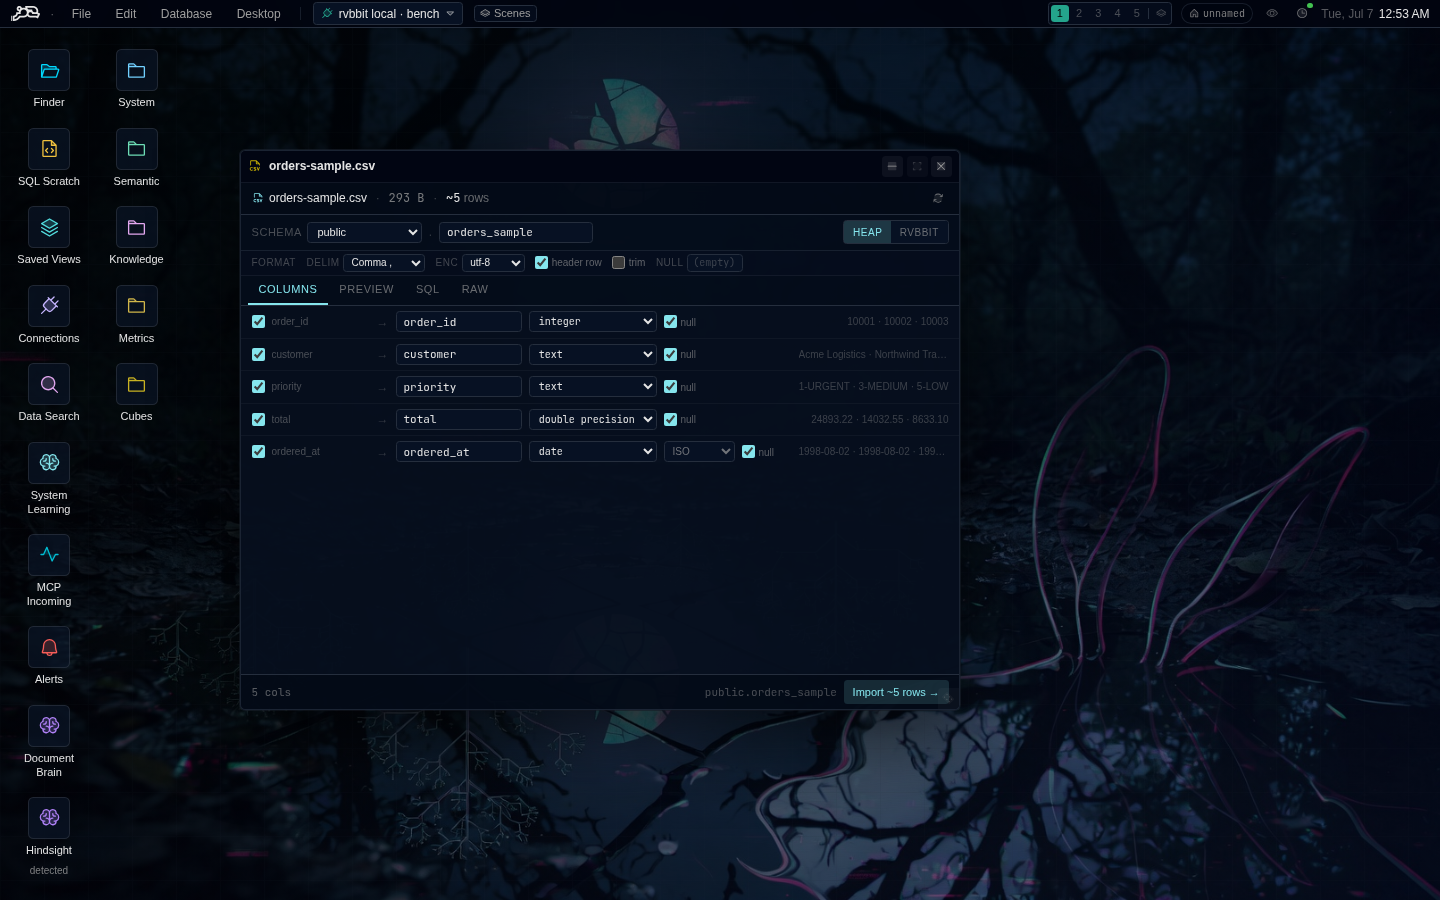Open Connections desktop icon
Viewport: 1440px width, 900px height.
(x=49, y=306)
